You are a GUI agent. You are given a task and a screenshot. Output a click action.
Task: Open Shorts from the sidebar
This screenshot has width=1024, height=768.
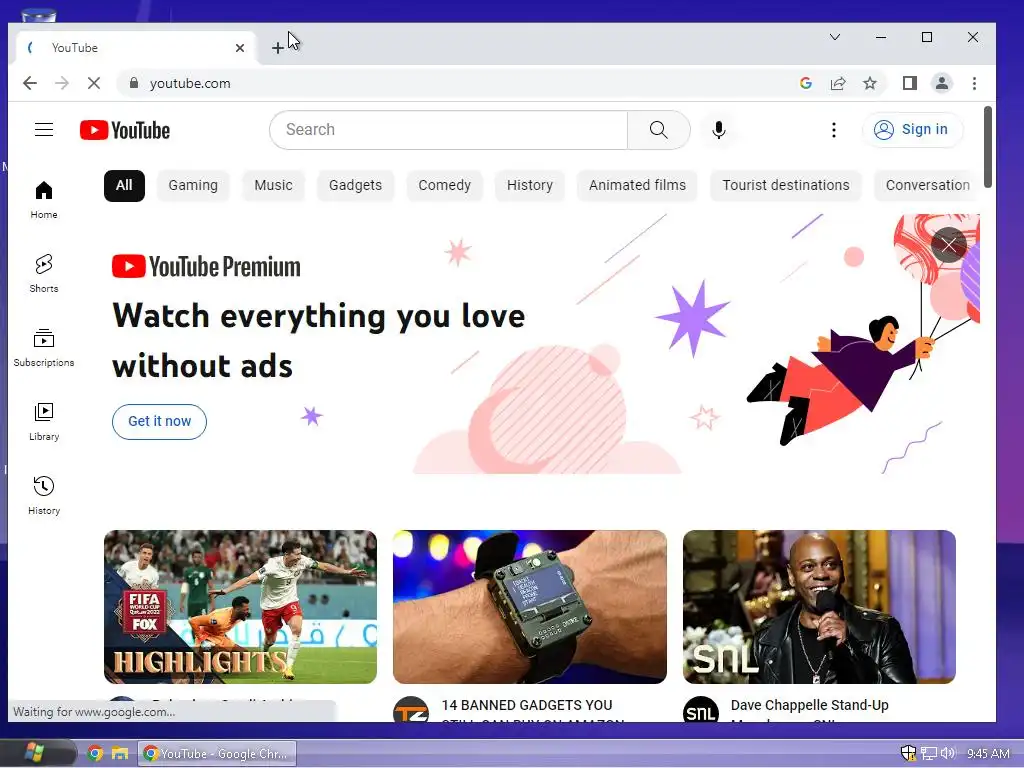pos(44,274)
